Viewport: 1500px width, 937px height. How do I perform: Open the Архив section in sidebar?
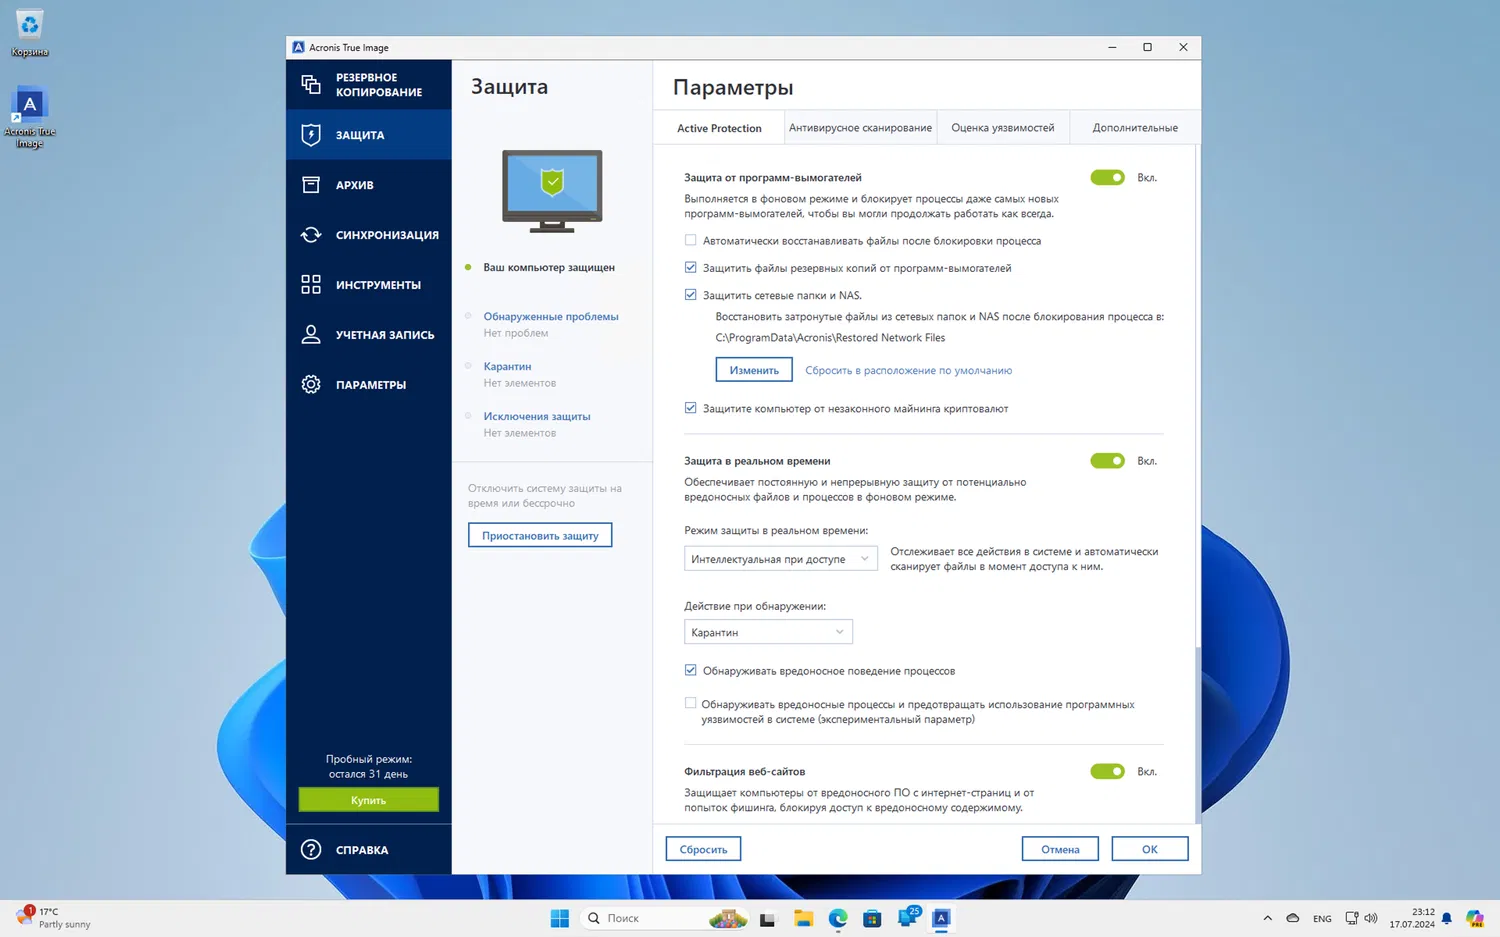point(368,185)
